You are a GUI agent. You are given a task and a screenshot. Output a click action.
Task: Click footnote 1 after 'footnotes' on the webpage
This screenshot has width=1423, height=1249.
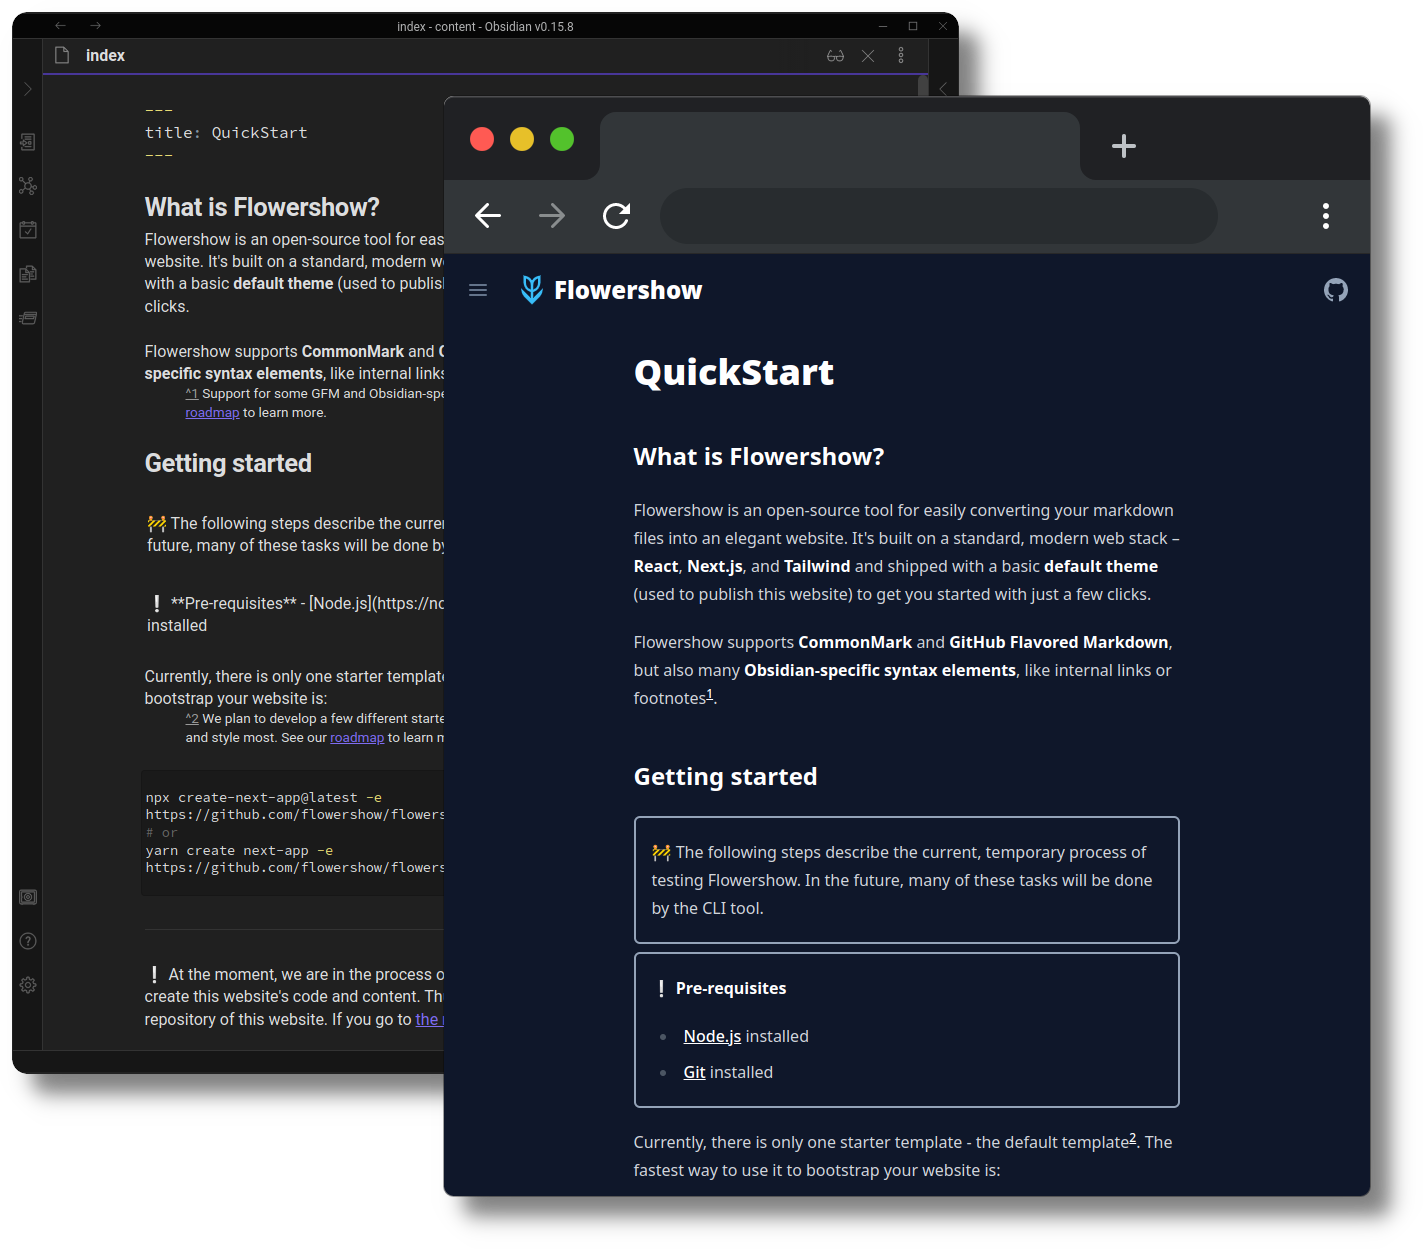click(710, 693)
